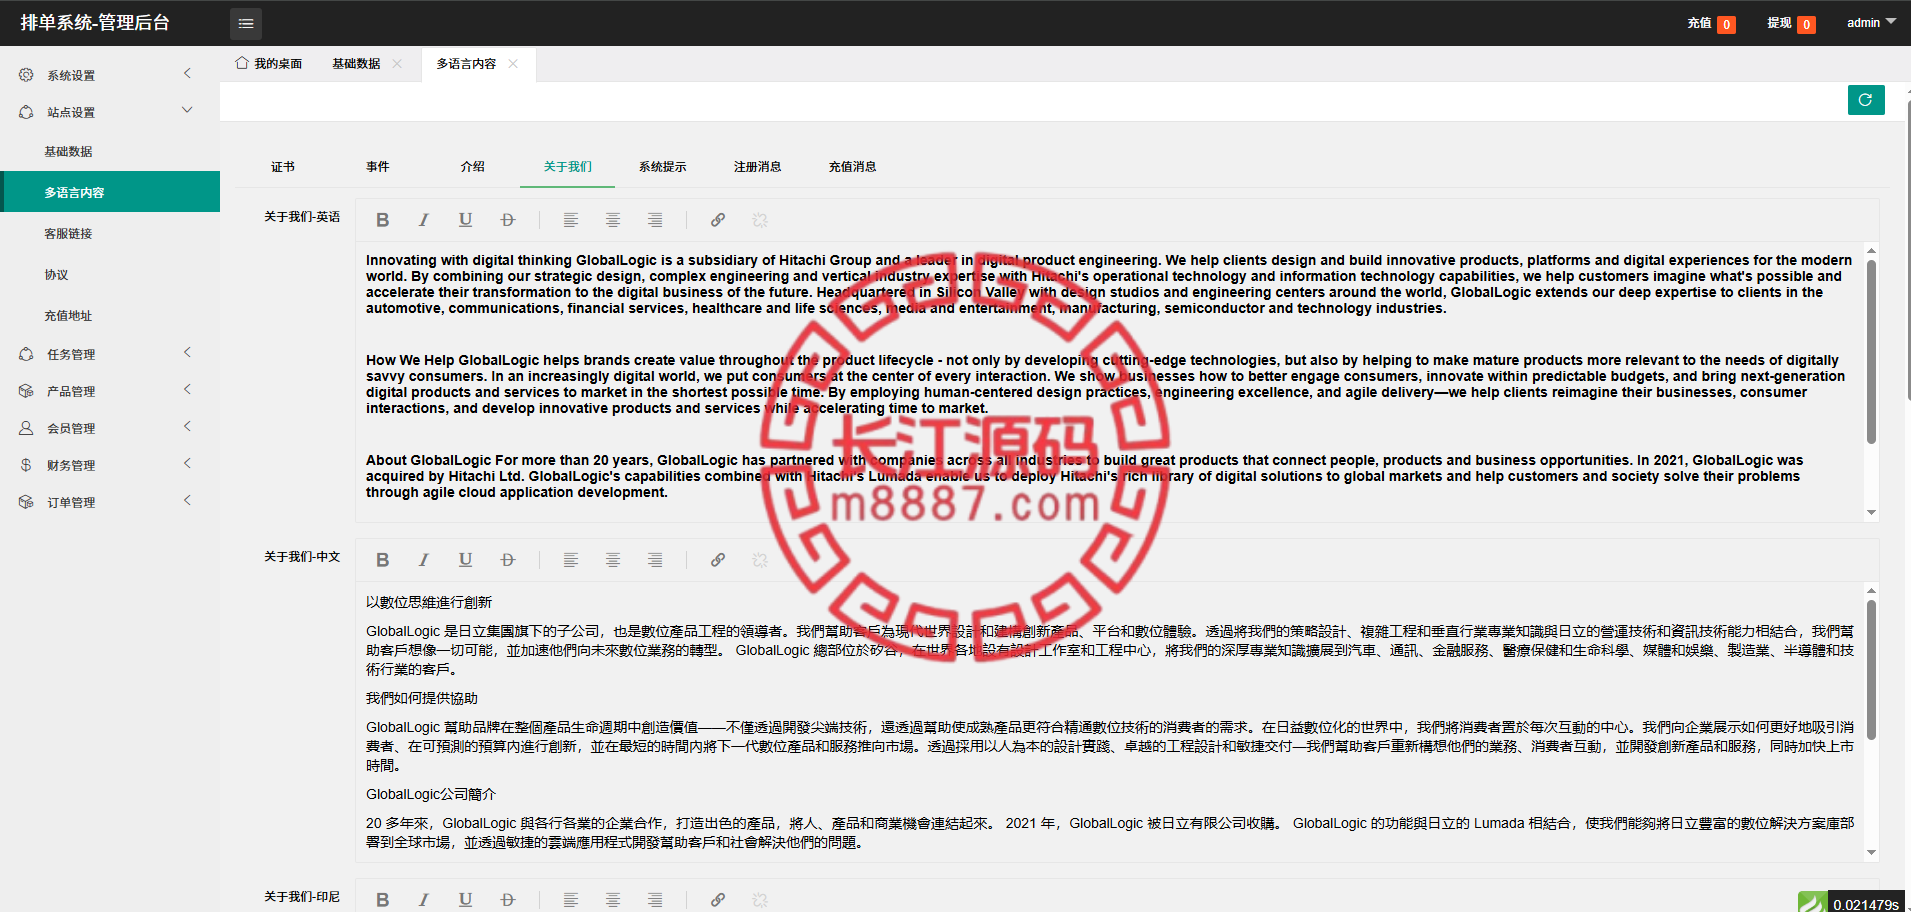Center text in the 关于我们-英语 editor
This screenshot has width=1911, height=912.
(x=613, y=220)
